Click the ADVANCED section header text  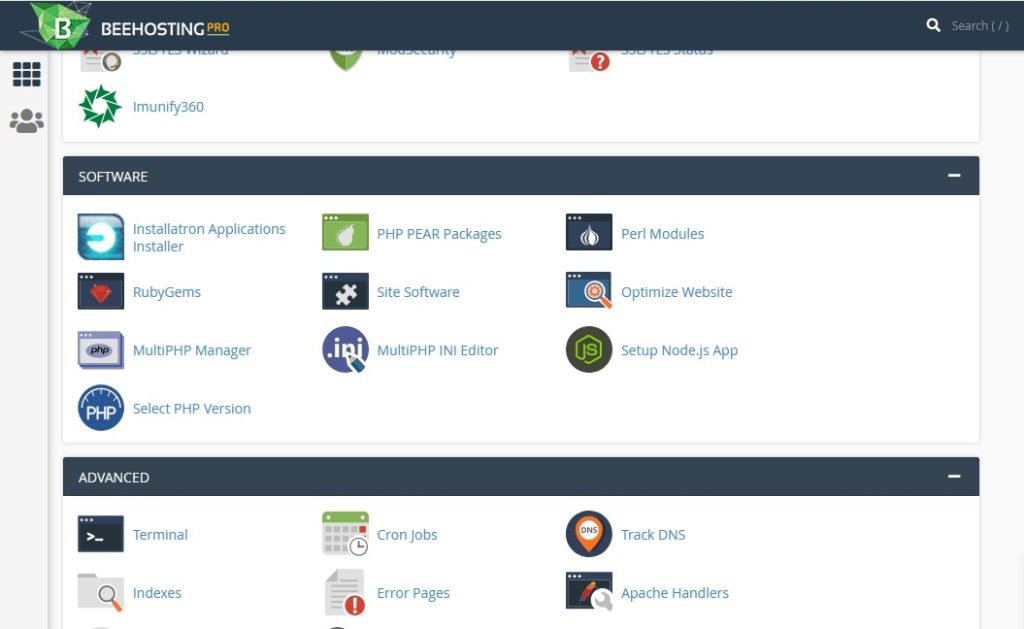[114, 477]
